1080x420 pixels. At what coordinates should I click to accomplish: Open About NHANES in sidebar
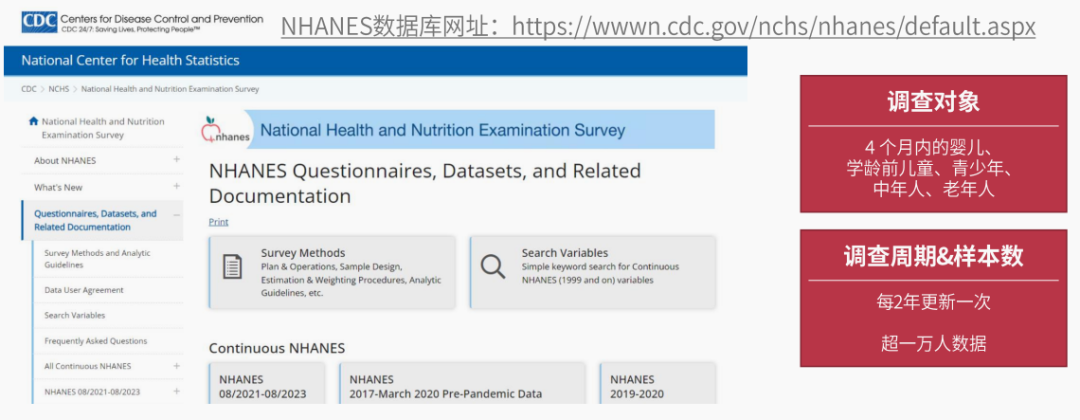[65, 160]
